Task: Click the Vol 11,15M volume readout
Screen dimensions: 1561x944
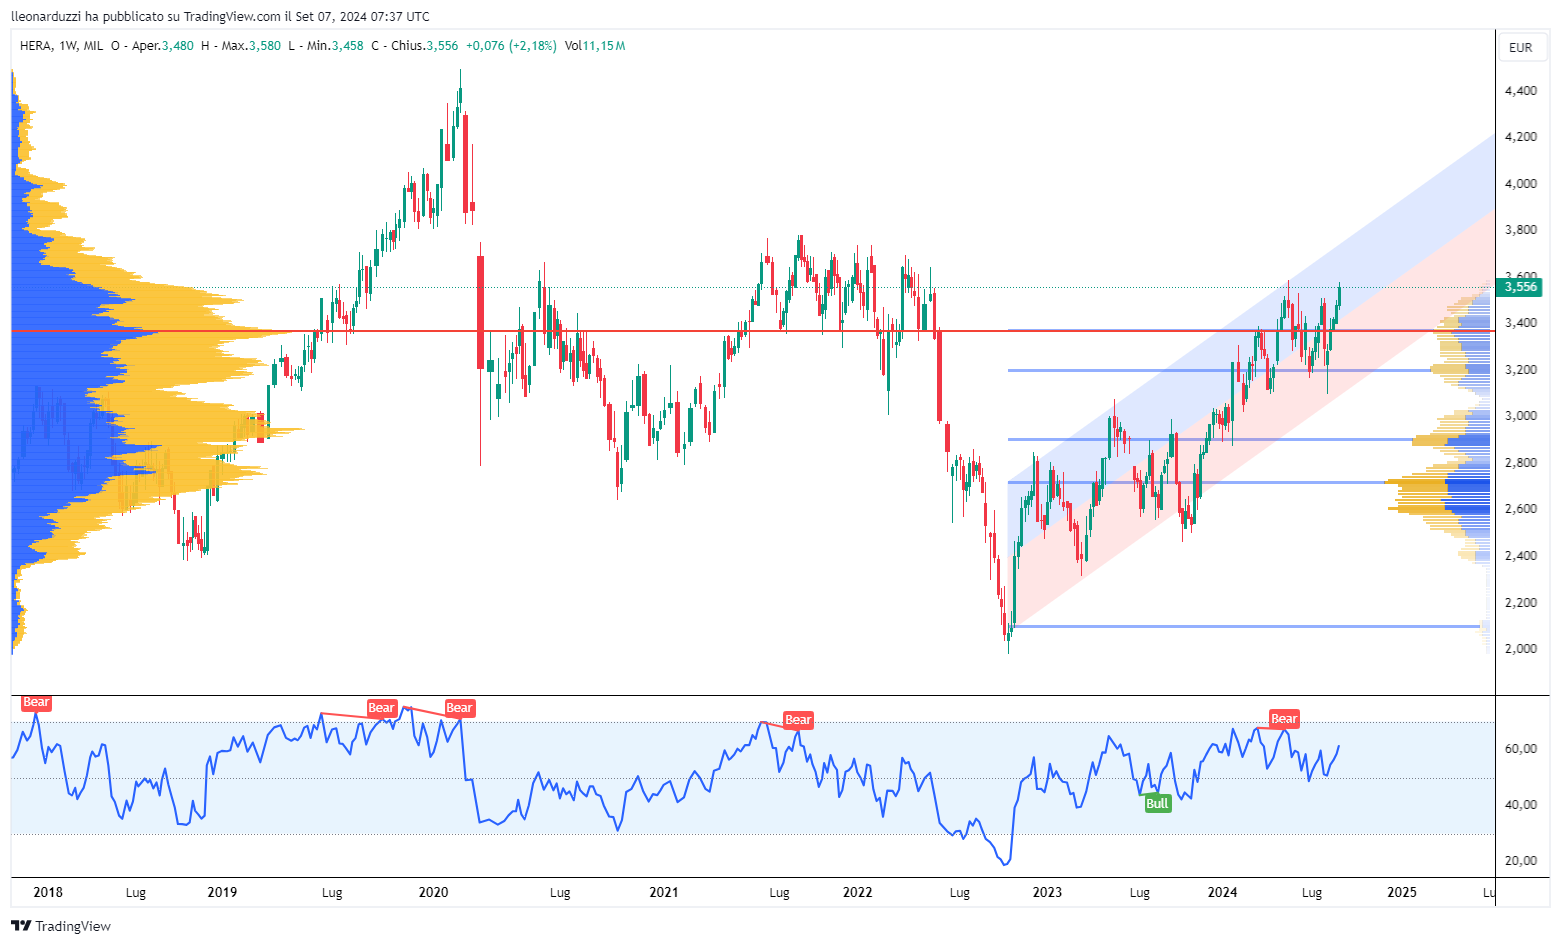Action: [595, 46]
